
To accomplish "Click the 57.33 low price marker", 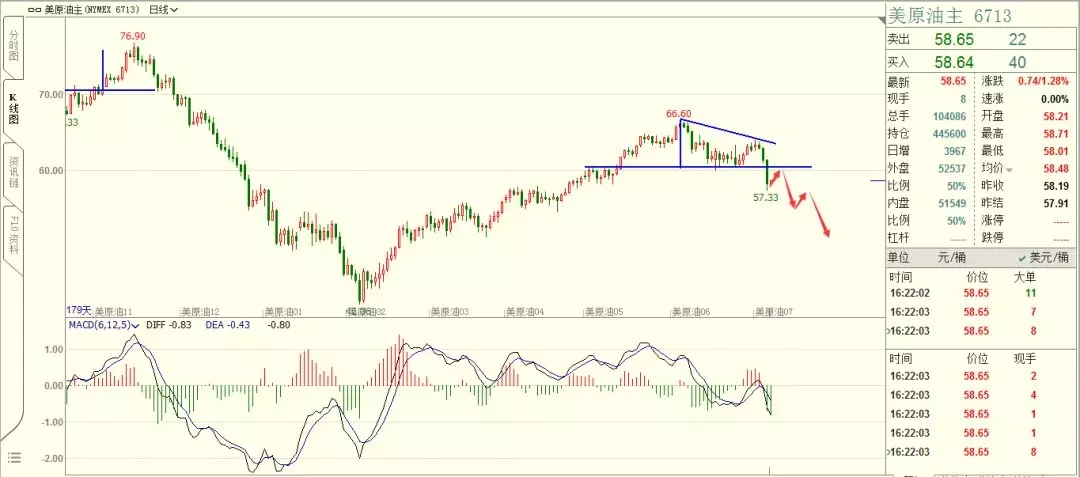I will tap(765, 198).
